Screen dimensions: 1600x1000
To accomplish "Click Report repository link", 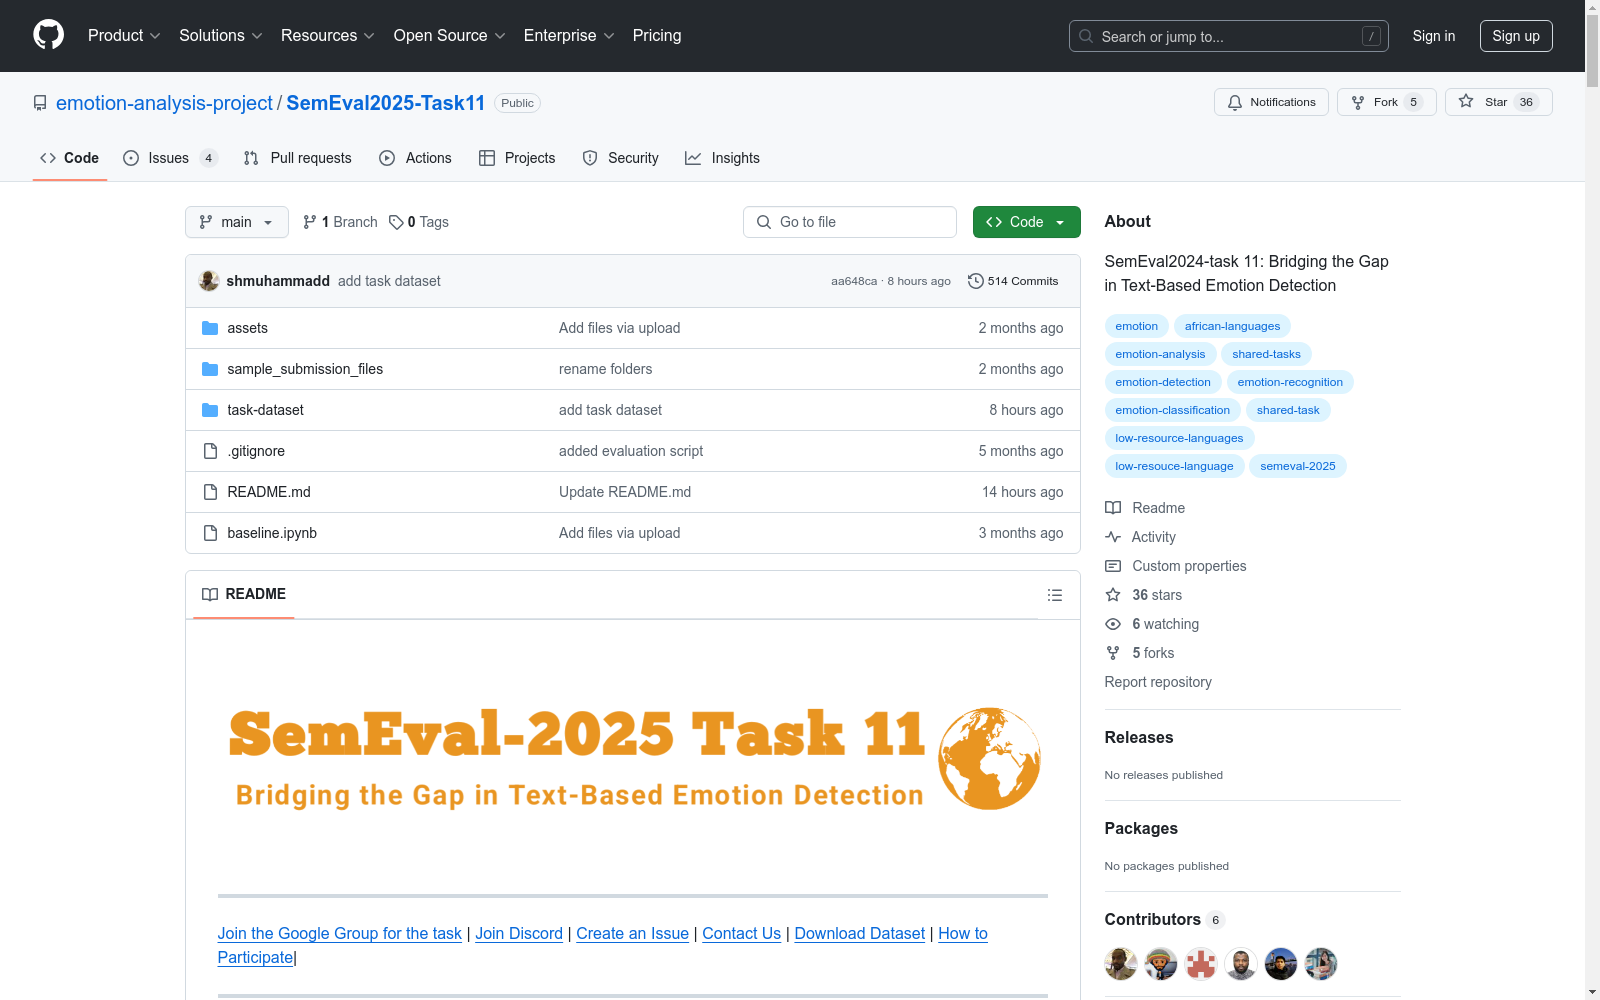I will [1158, 682].
